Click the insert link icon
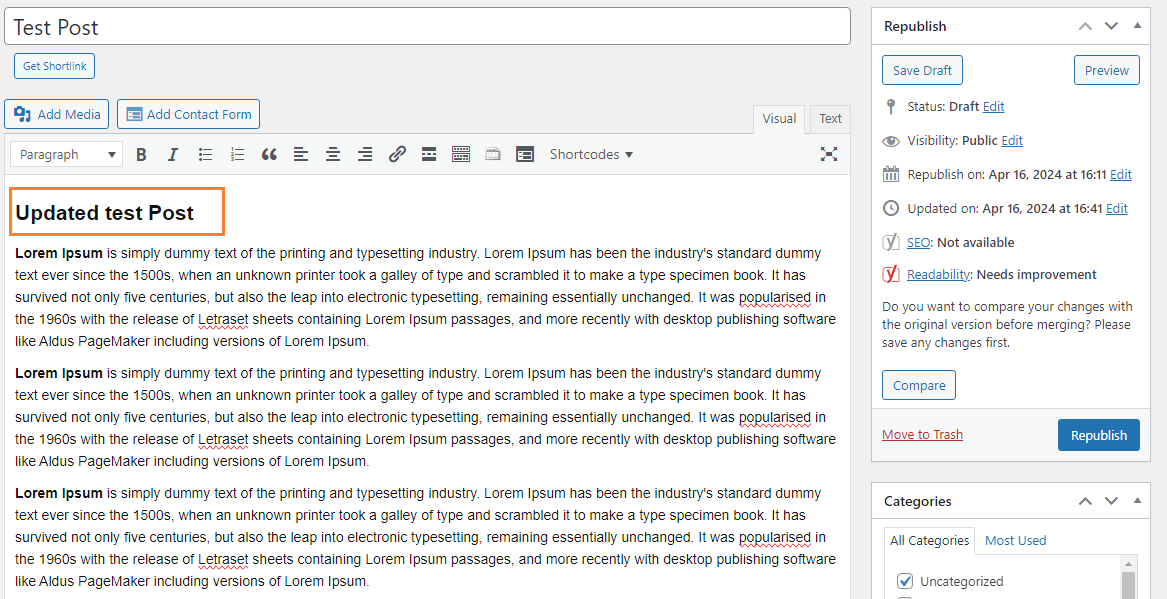1167x599 pixels. click(397, 154)
